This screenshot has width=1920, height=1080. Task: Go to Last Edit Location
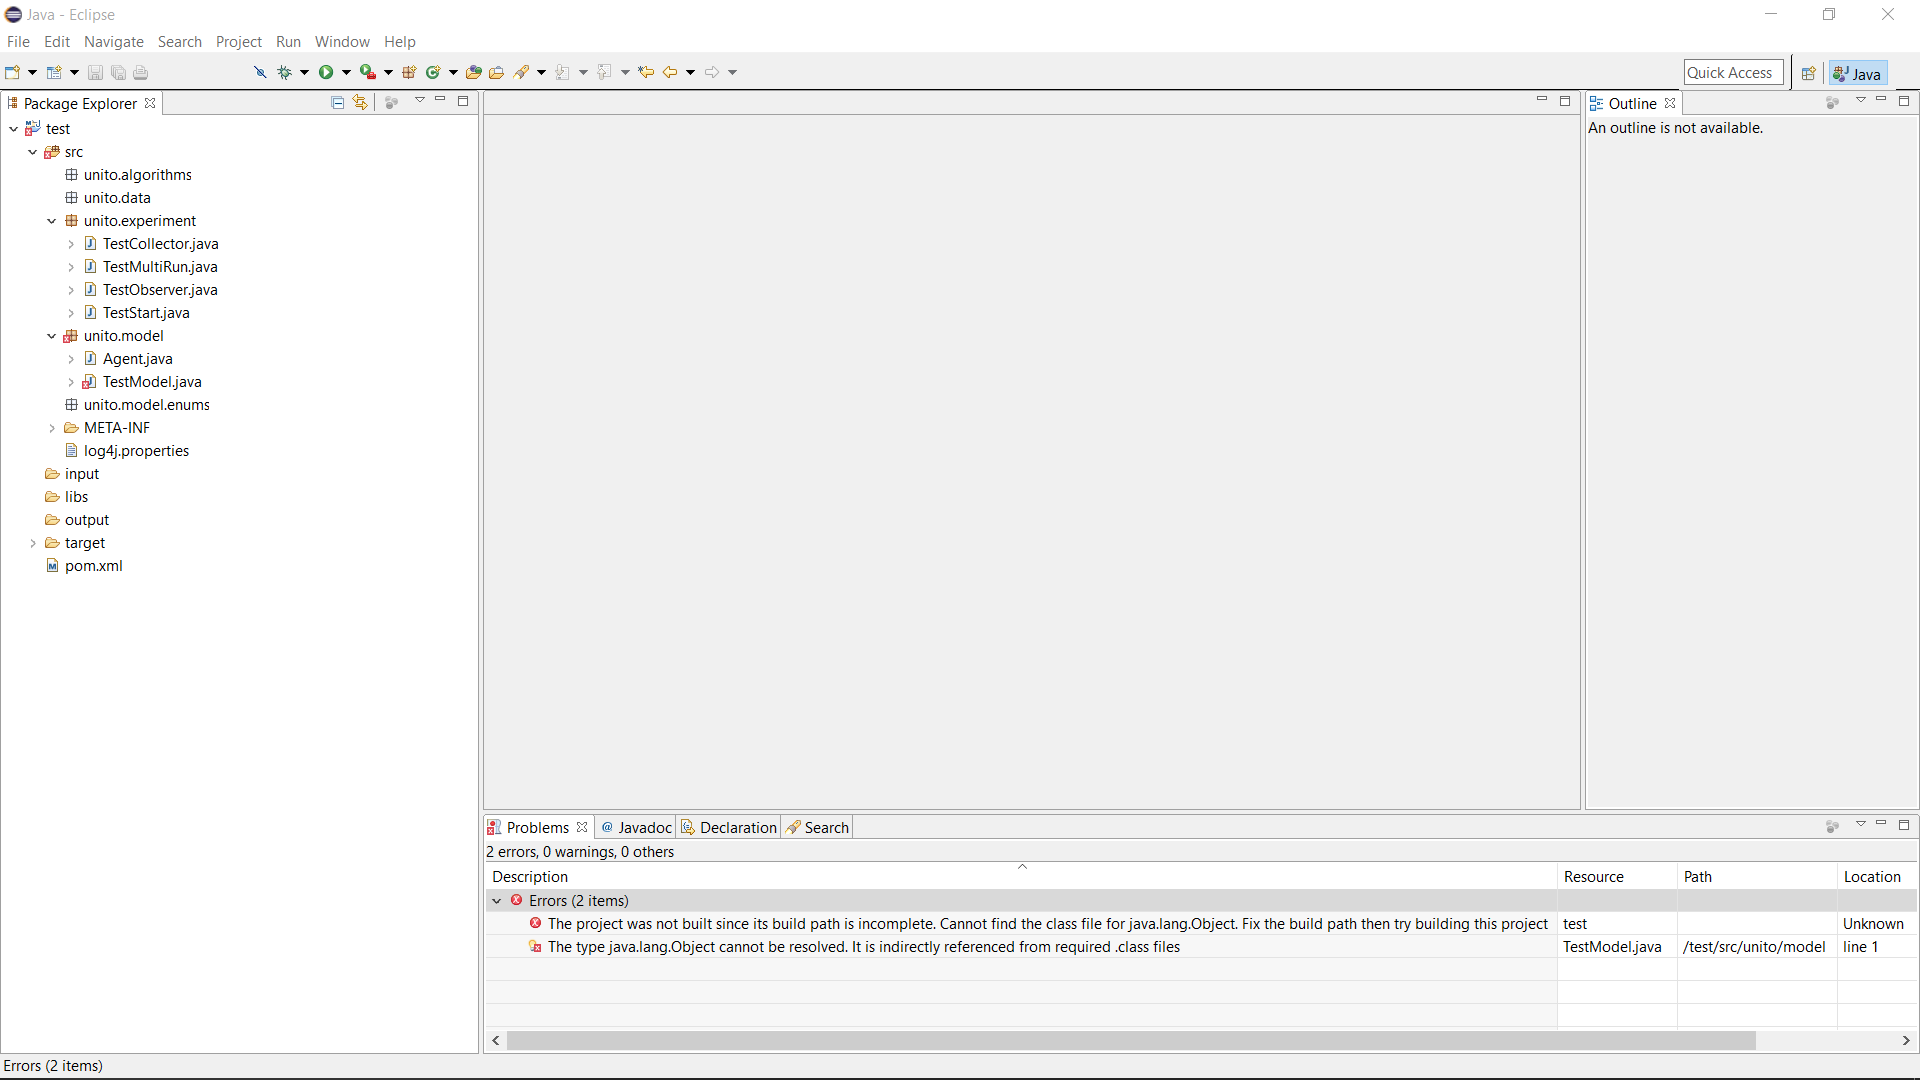pos(646,72)
